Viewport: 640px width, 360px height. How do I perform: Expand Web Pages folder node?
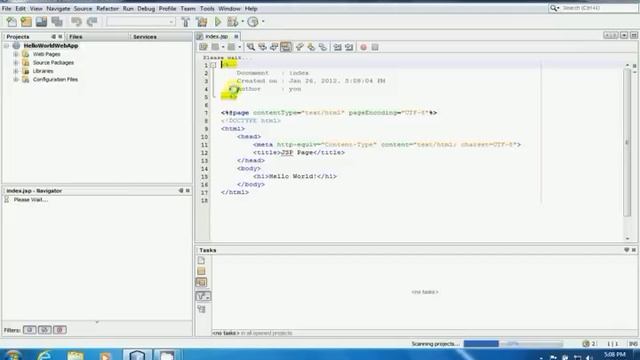coord(16,54)
